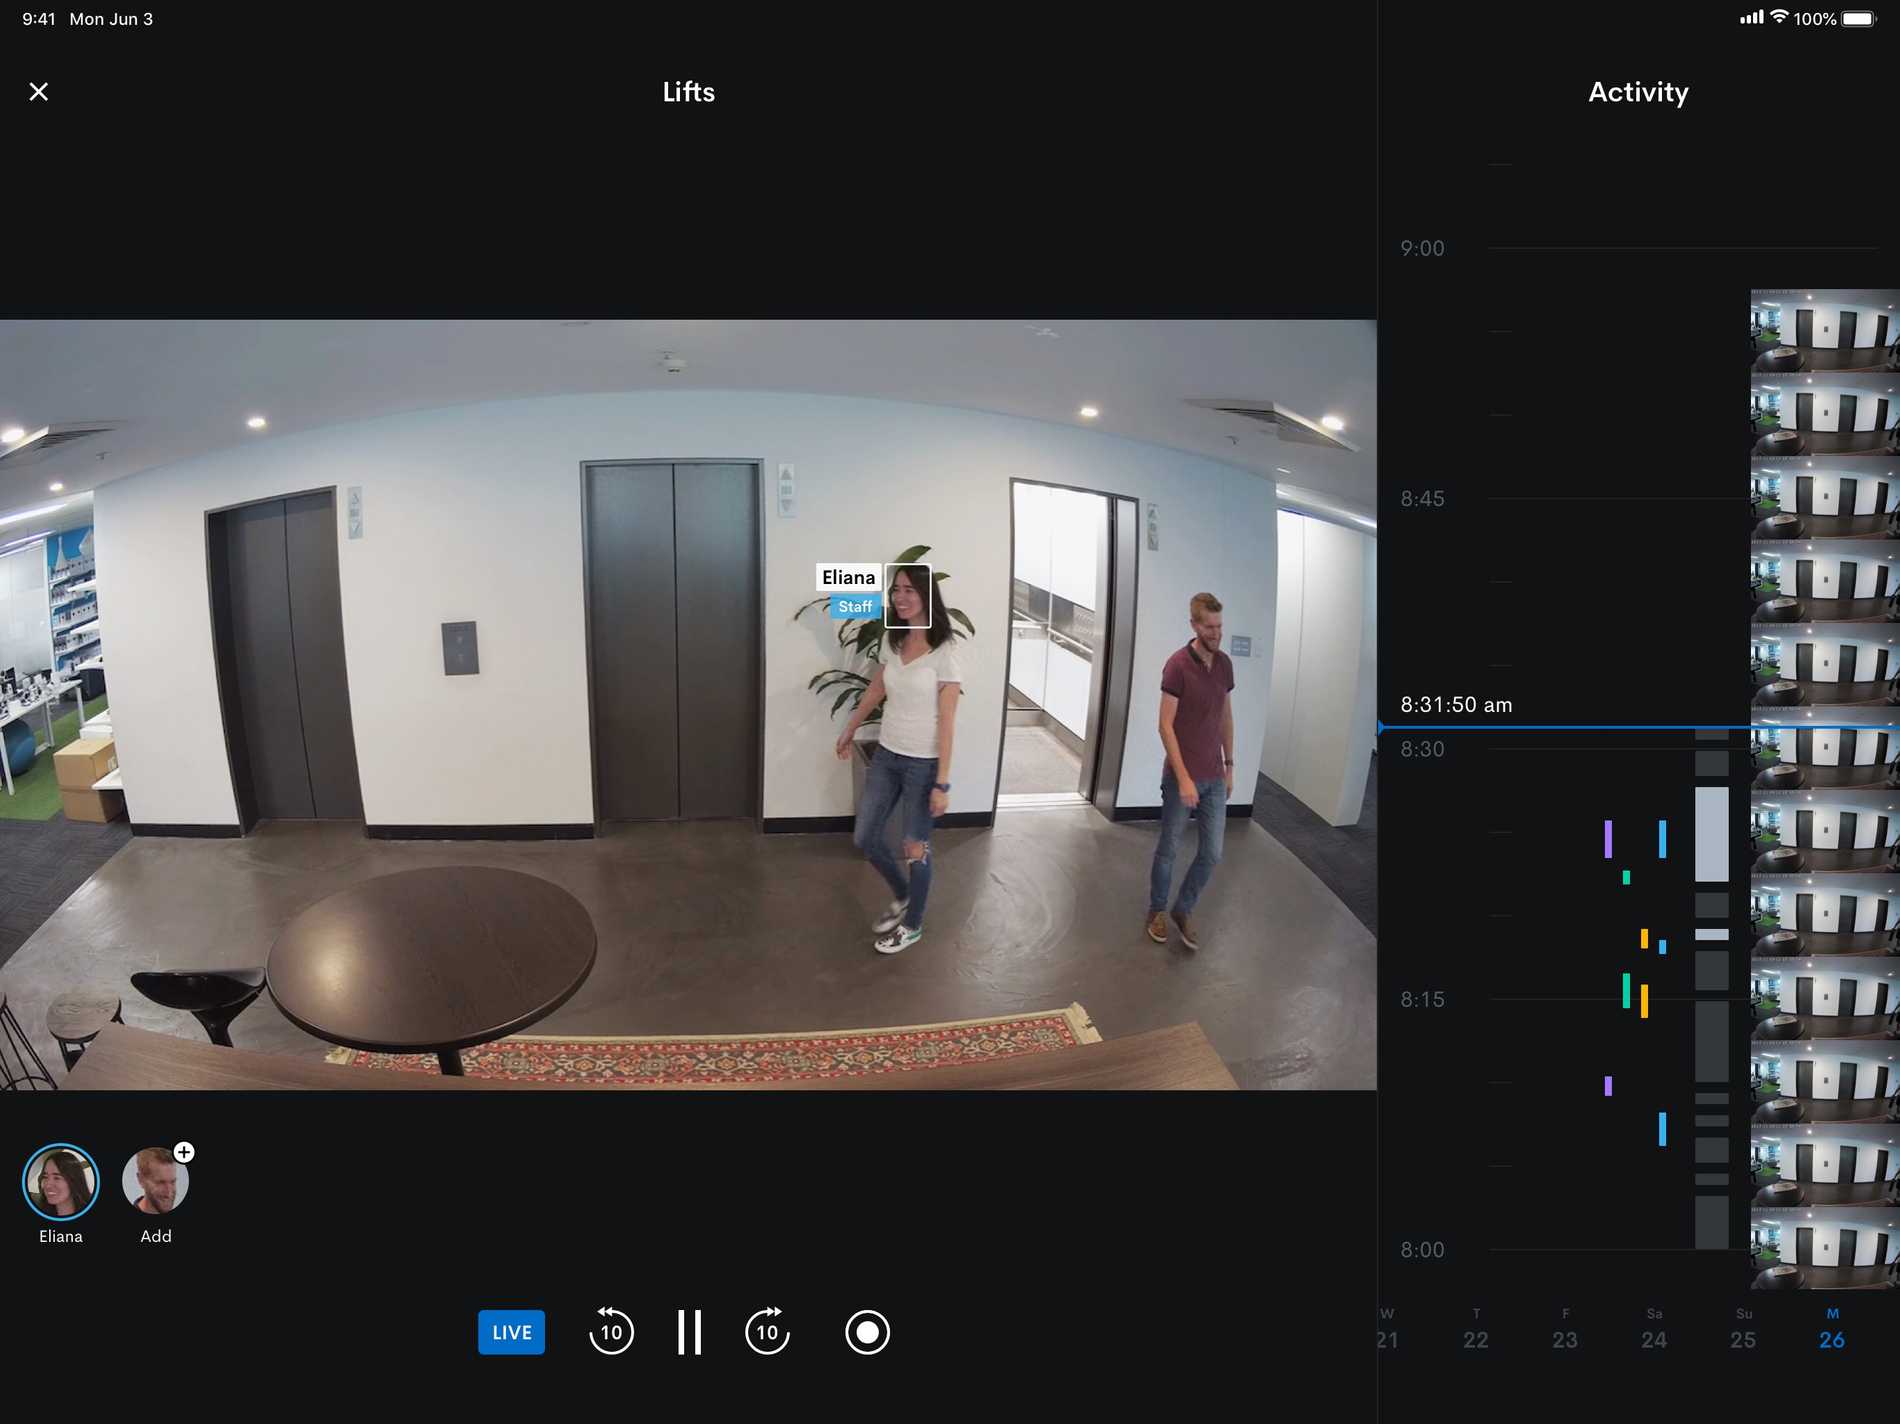Image resolution: width=1900 pixels, height=1424 pixels.
Task: Select Wednesday 21 on the date strip
Action: pyautogui.click(x=1387, y=1330)
